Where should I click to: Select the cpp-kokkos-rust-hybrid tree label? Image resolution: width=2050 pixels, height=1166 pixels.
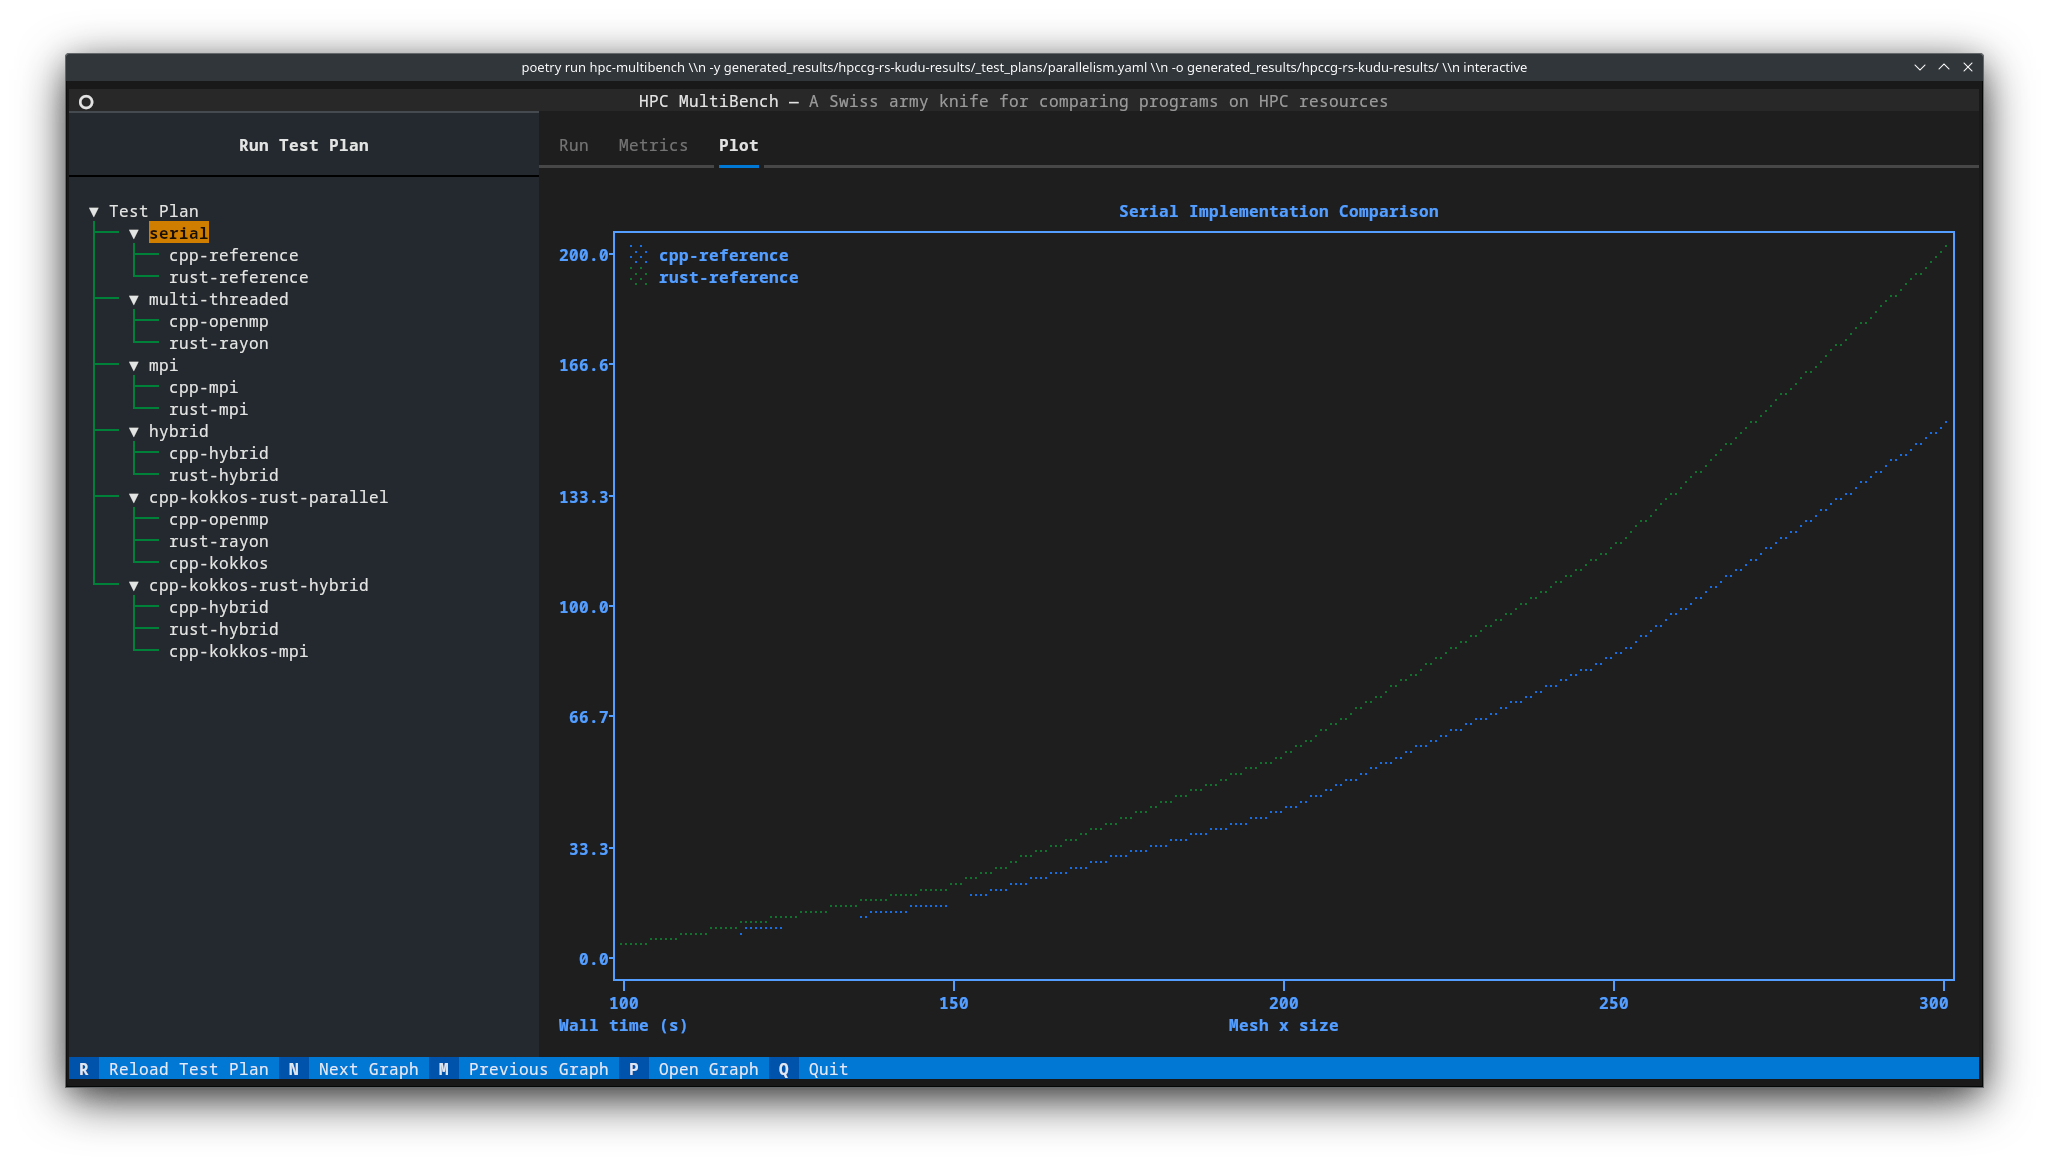pyautogui.click(x=259, y=586)
